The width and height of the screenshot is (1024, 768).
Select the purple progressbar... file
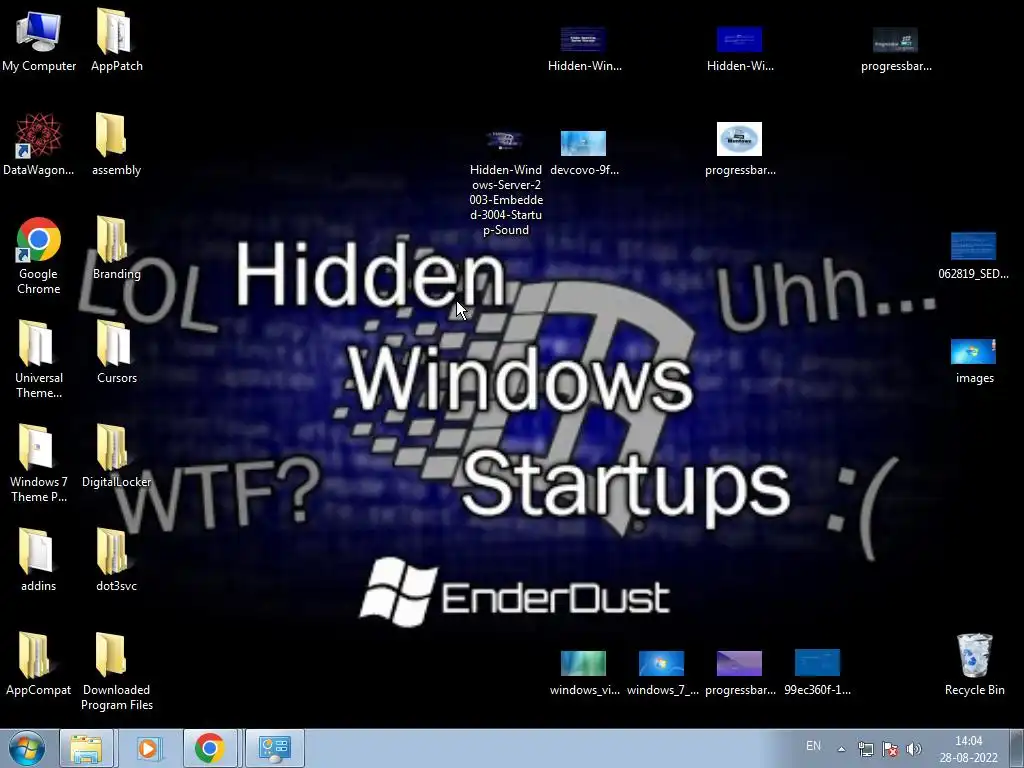(x=740, y=673)
